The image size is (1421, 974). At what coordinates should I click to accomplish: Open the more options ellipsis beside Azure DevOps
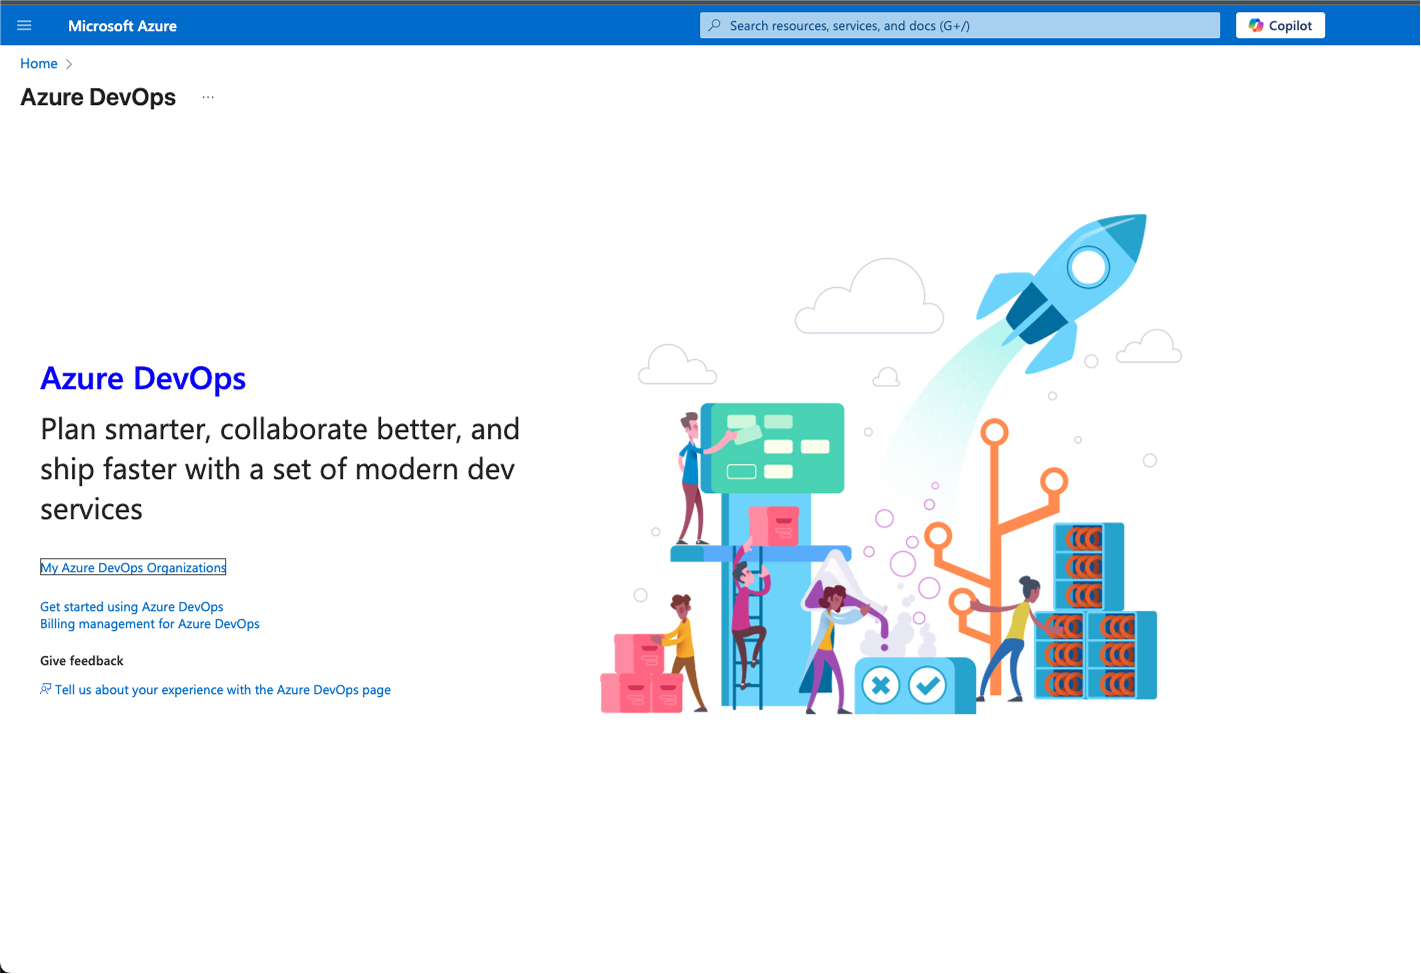pos(208,97)
